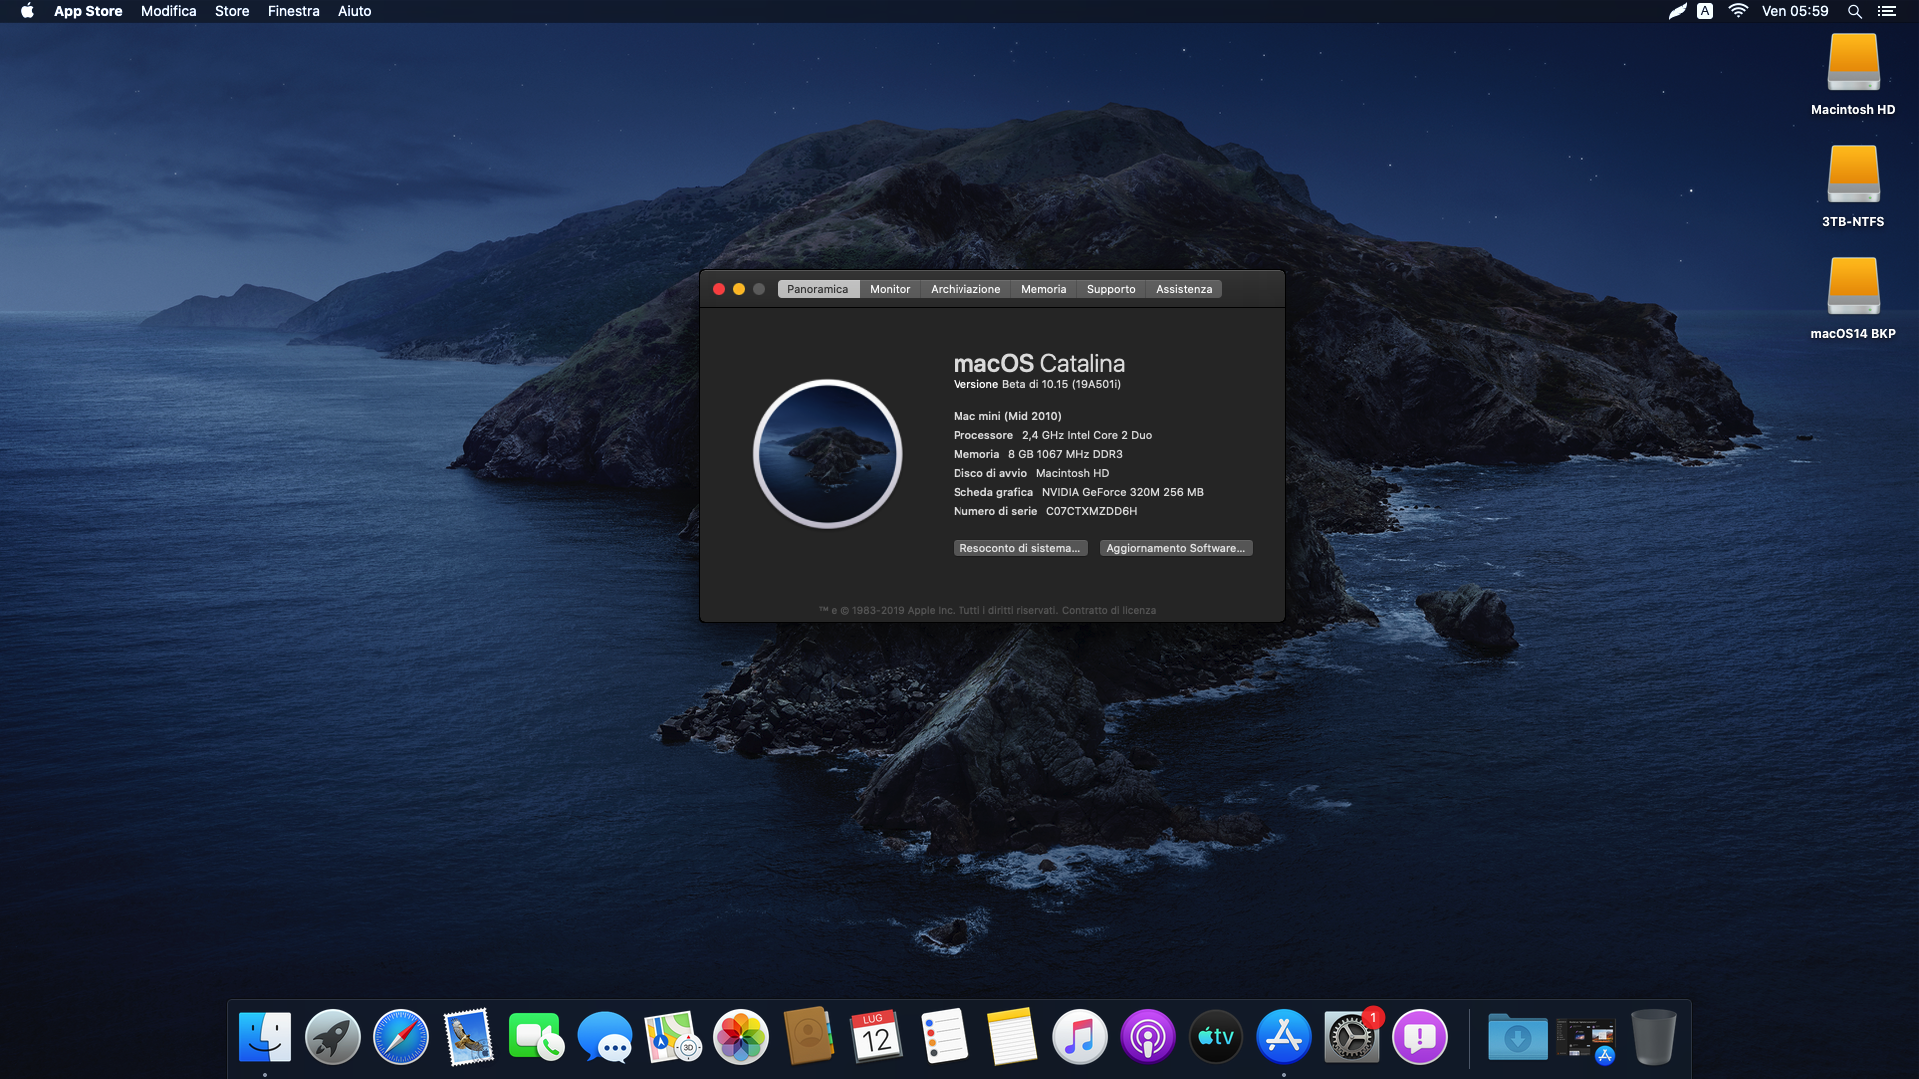
Task: Launch Apple TV app from Dock
Action: coord(1215,1037)
